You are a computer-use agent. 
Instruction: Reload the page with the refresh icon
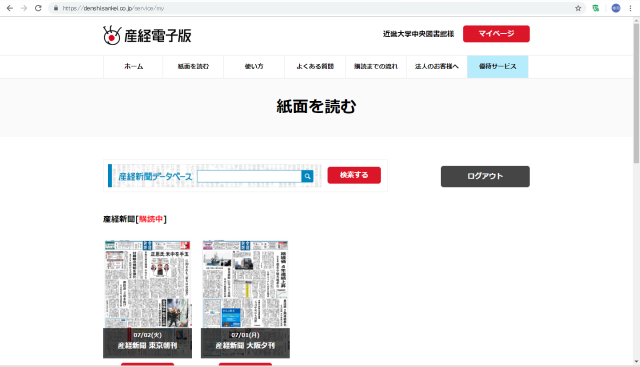click(38, 8)
